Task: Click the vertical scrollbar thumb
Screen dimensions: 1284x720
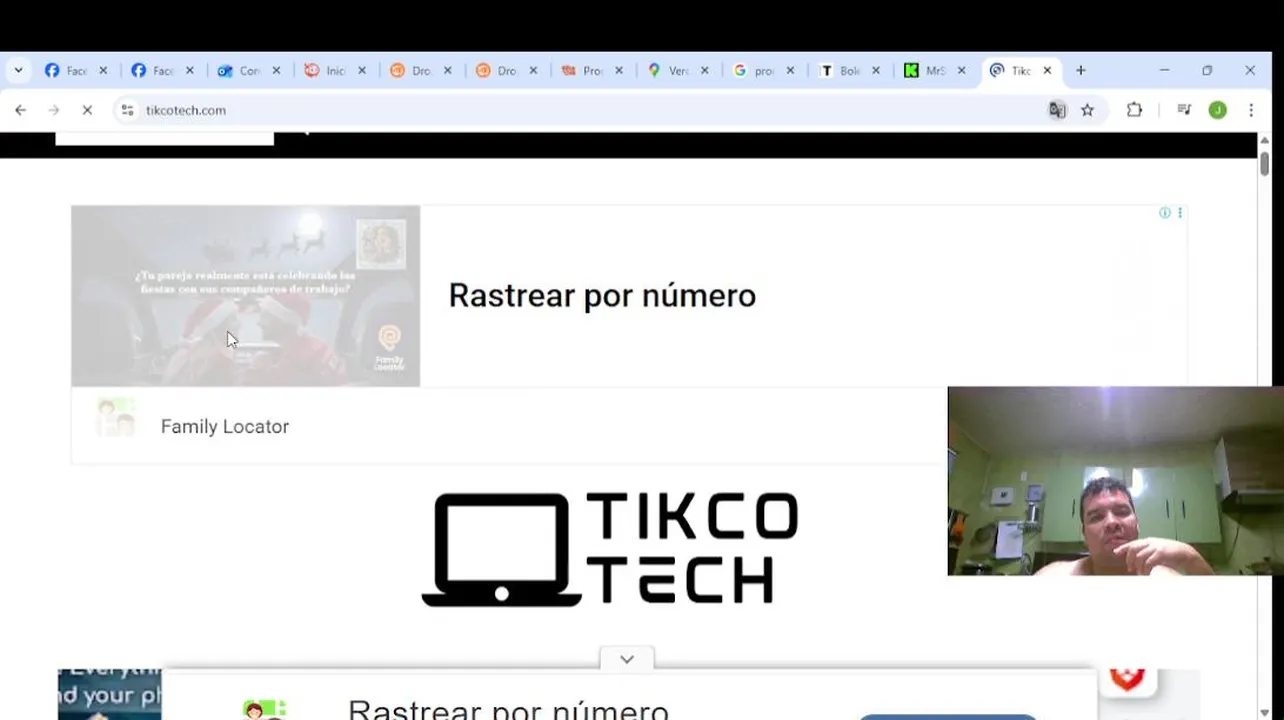Action: click(1264, 163)
